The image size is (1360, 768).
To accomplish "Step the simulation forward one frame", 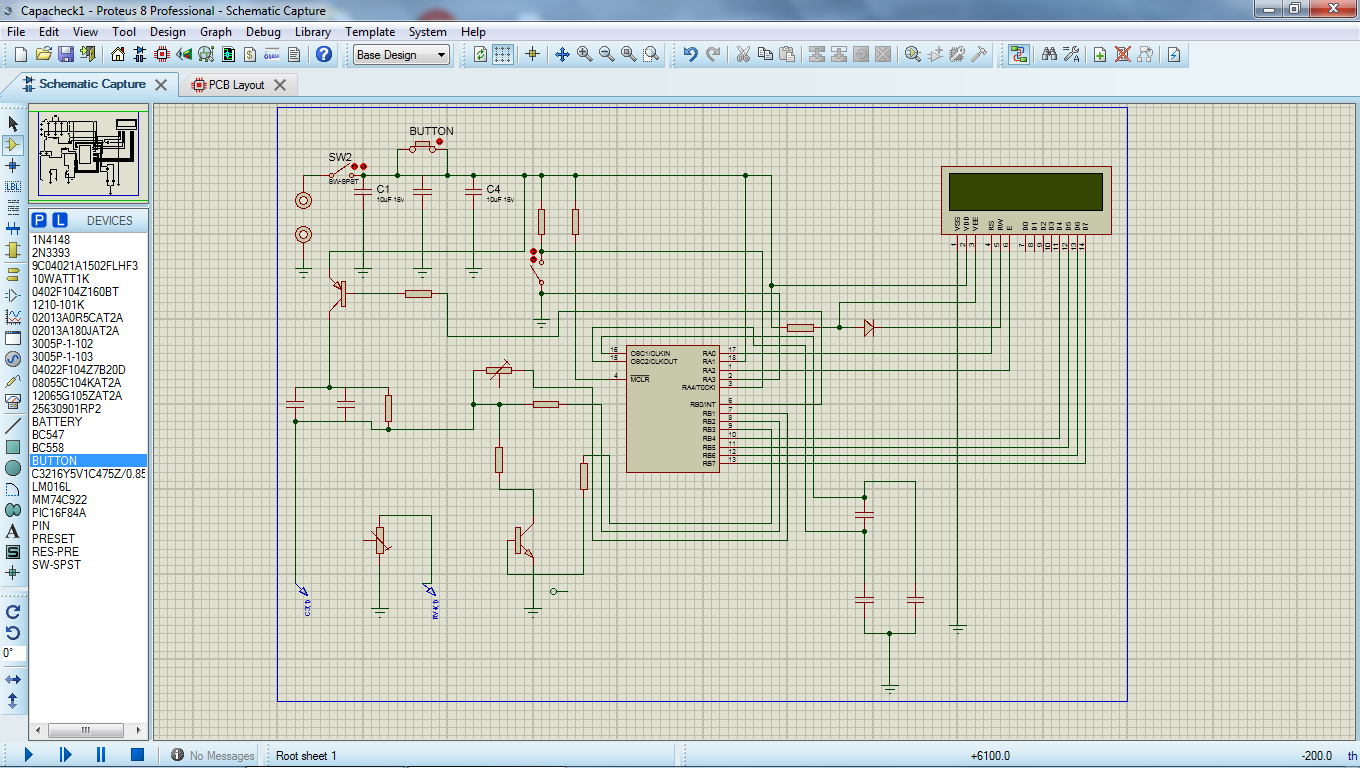I will pyautogui.click(x=66, y=755).
